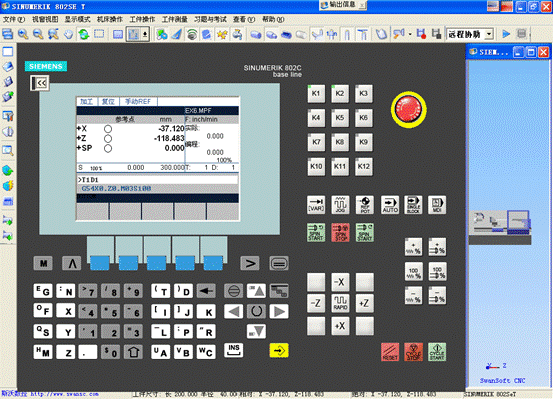The width and height of the screenshot is (553, 399).
Task: Click the red Reset key
Action: pos(390,352)
